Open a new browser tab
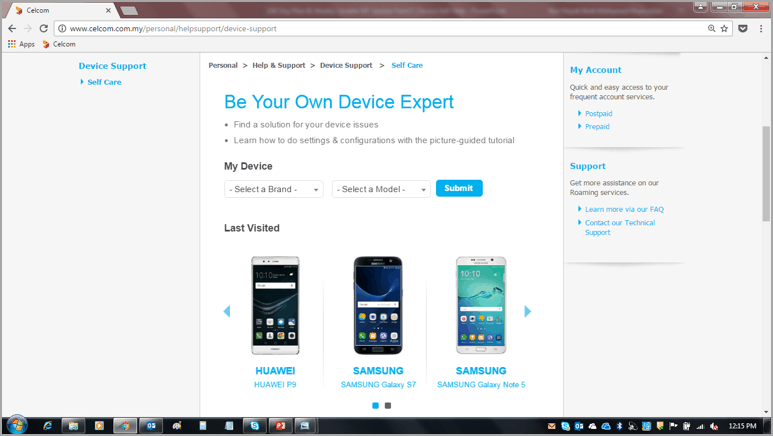The height and width of the screenshot is (436, 773). [x=129, y=10]
